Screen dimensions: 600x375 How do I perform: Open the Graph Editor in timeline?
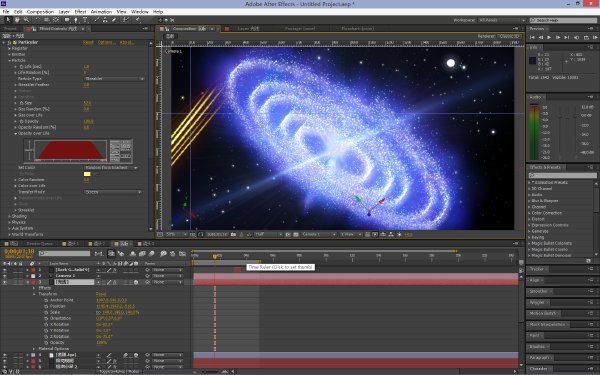point(183,253)
